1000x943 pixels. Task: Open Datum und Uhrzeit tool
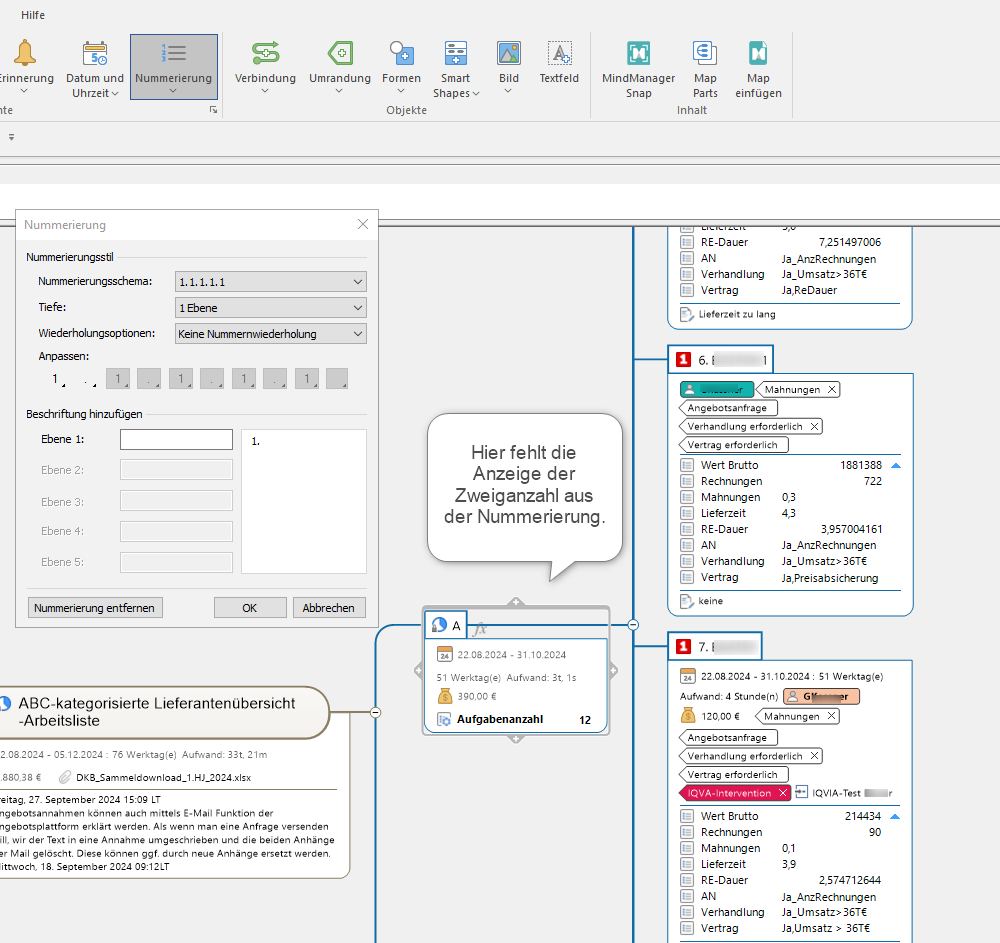[x=95, y=54]
